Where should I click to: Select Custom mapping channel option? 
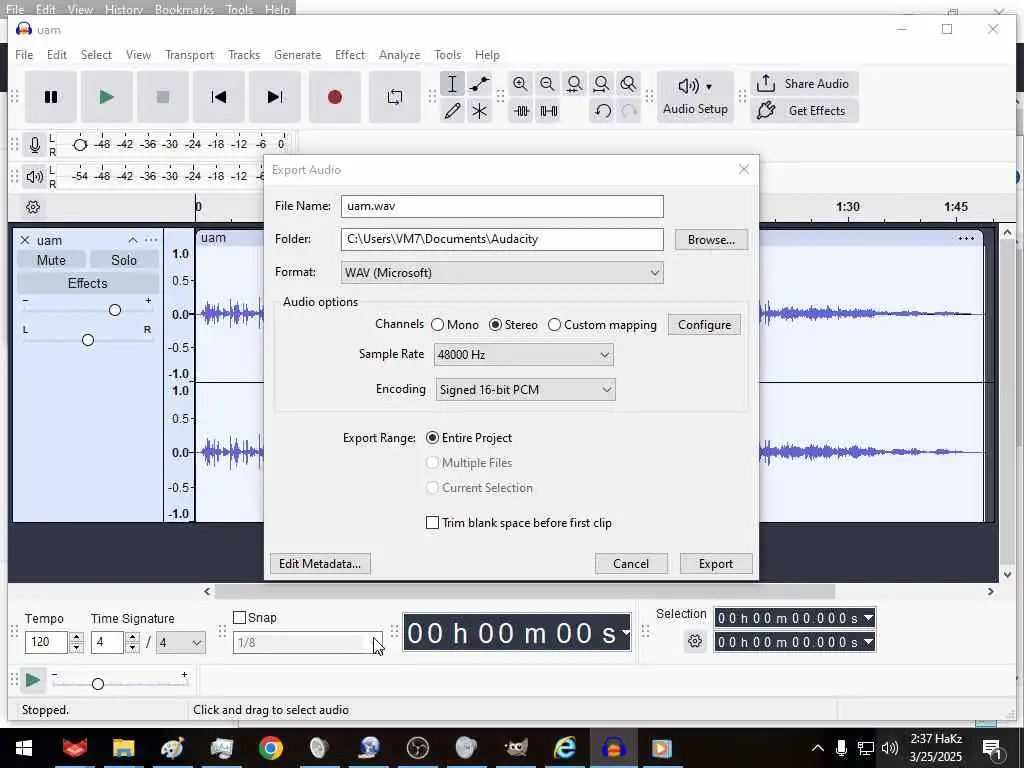click(602, 325)
